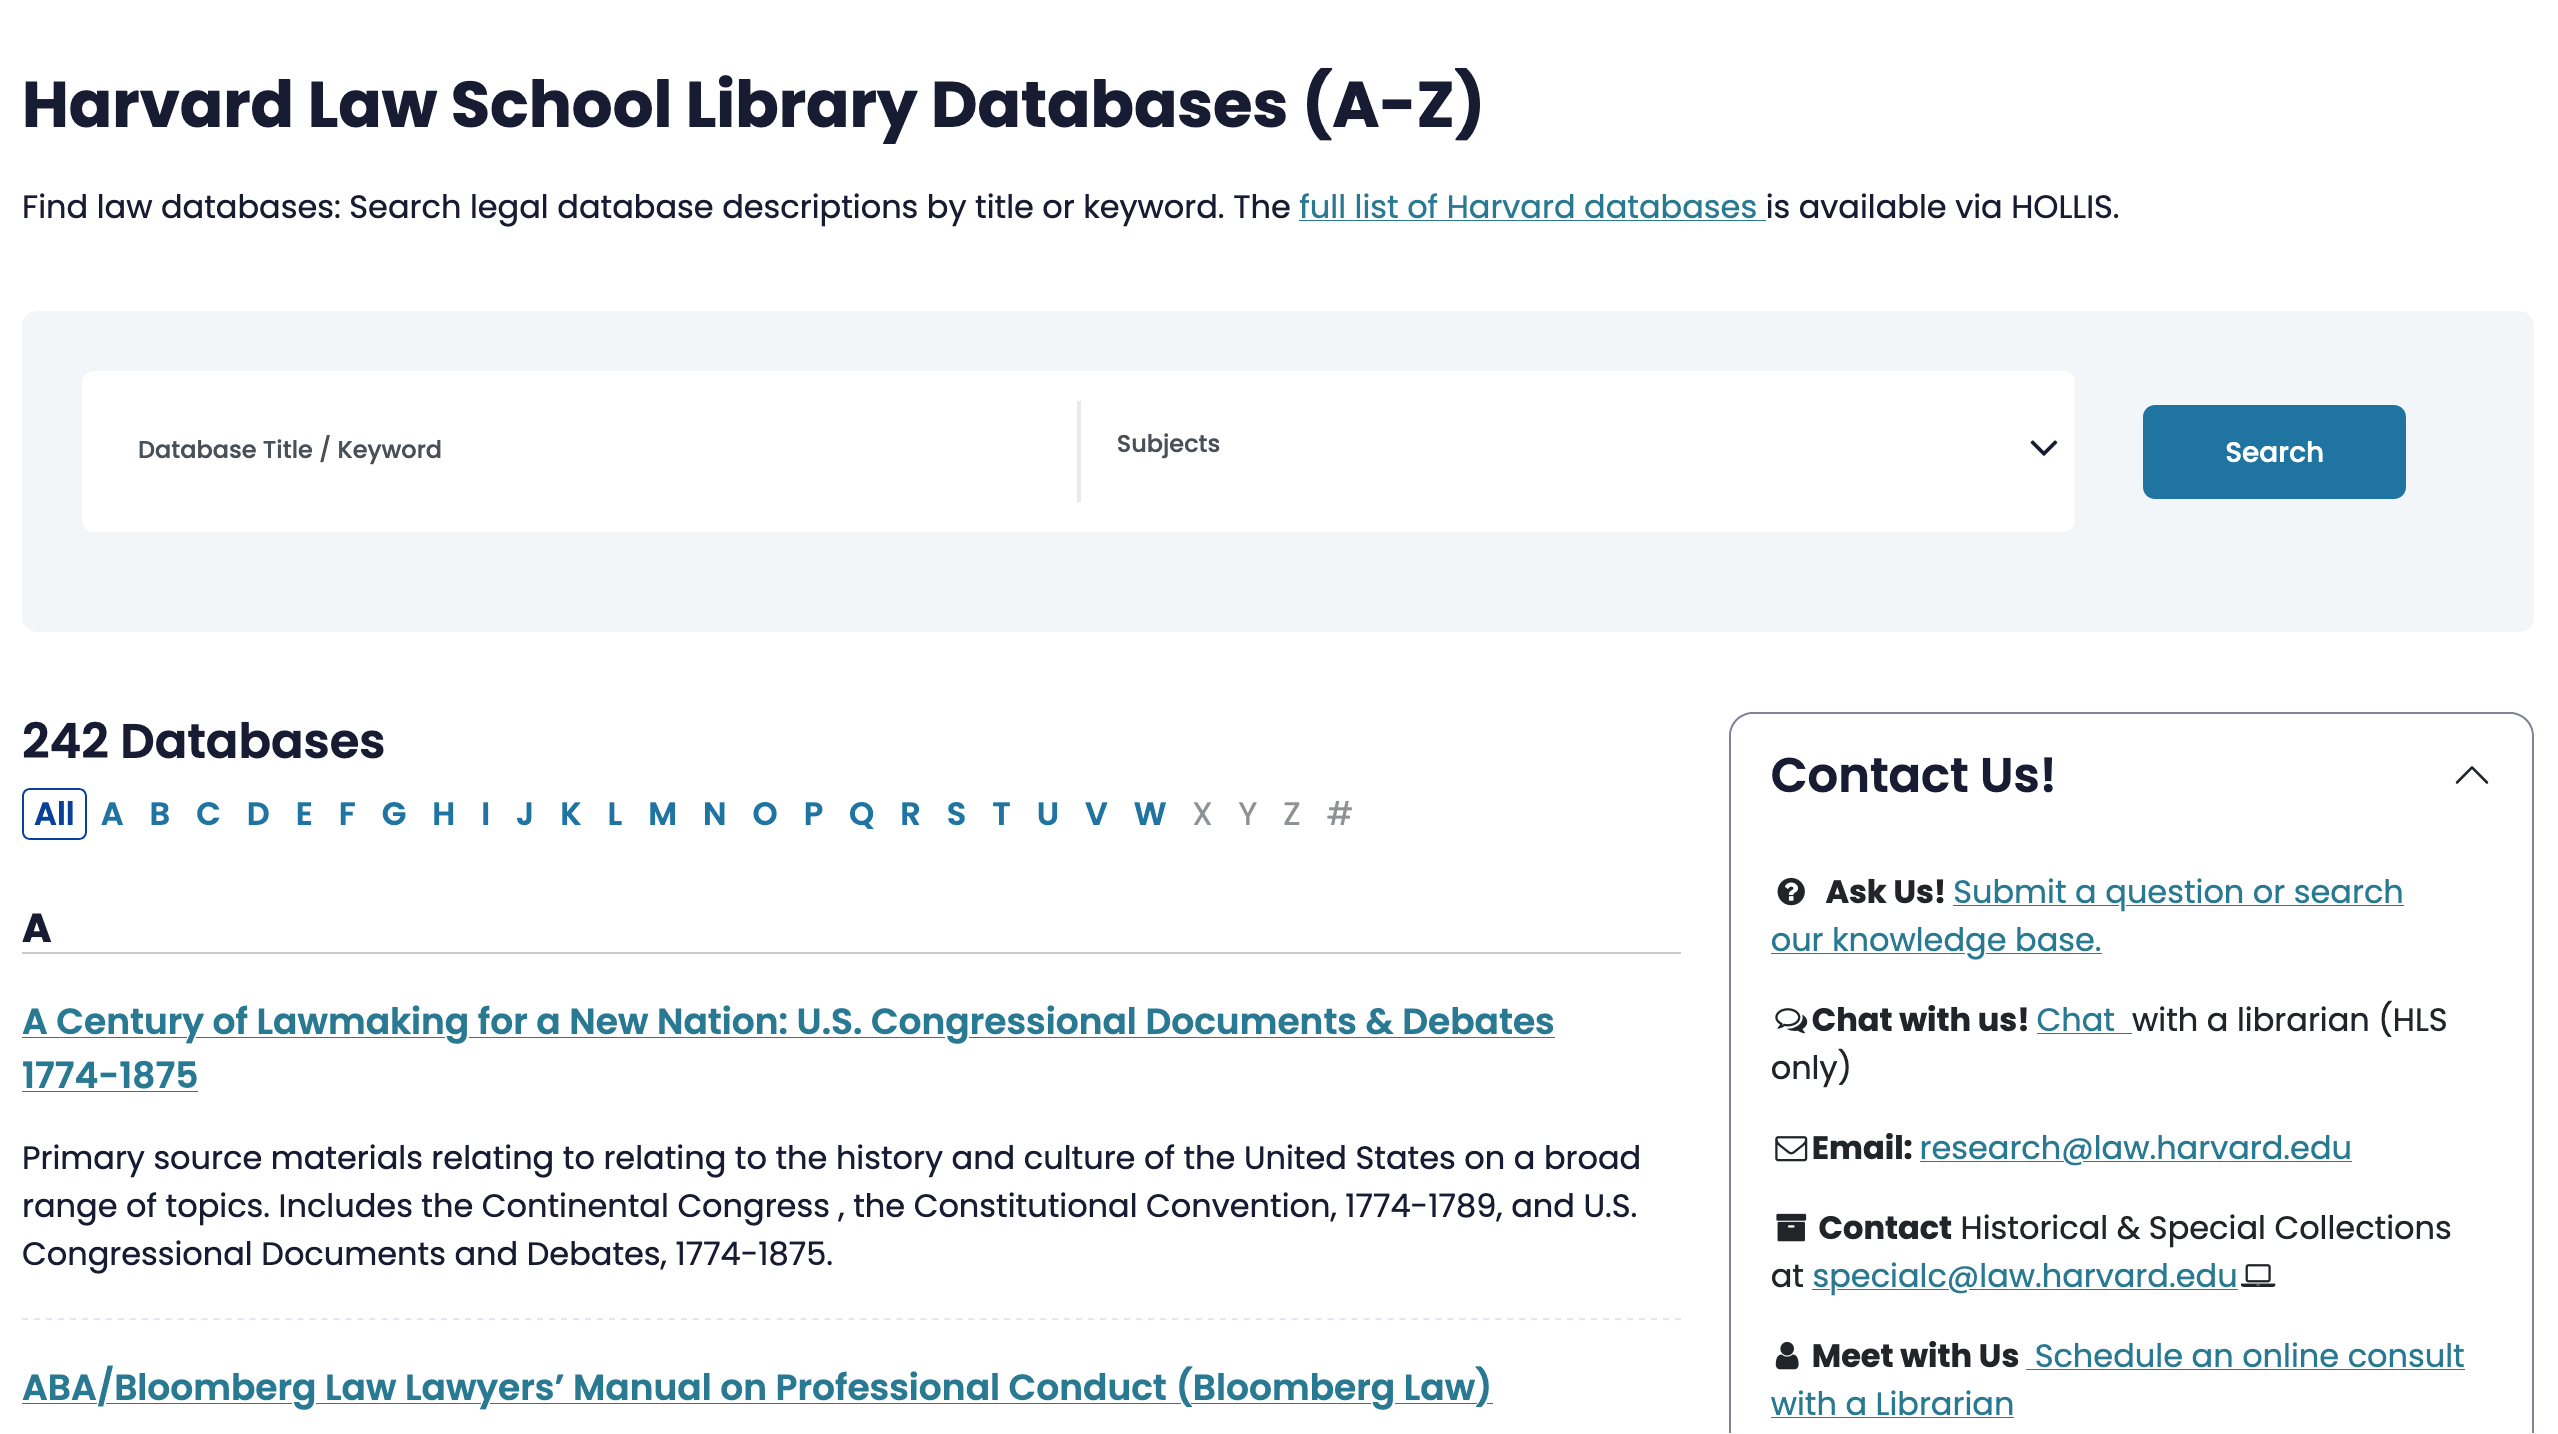The height and width of the screenshot is (1434, 2558).
Task: Filter databases by letter B
Action: (x=160, y=813)
